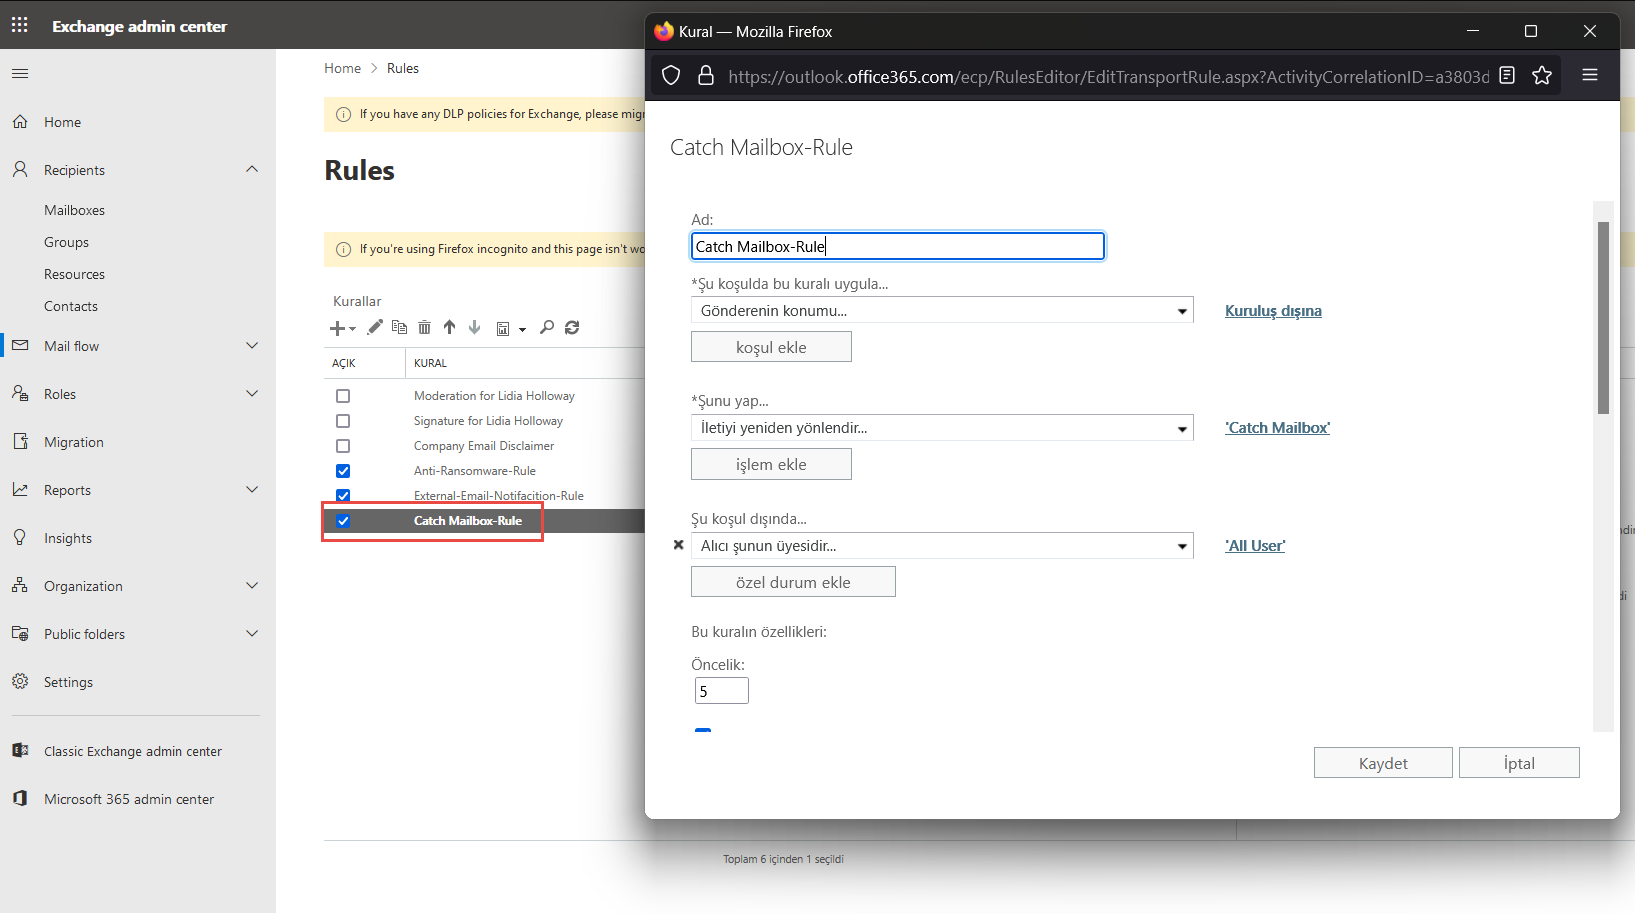
Task: Expand the Roles section chevron
Action: click(252, 393)
